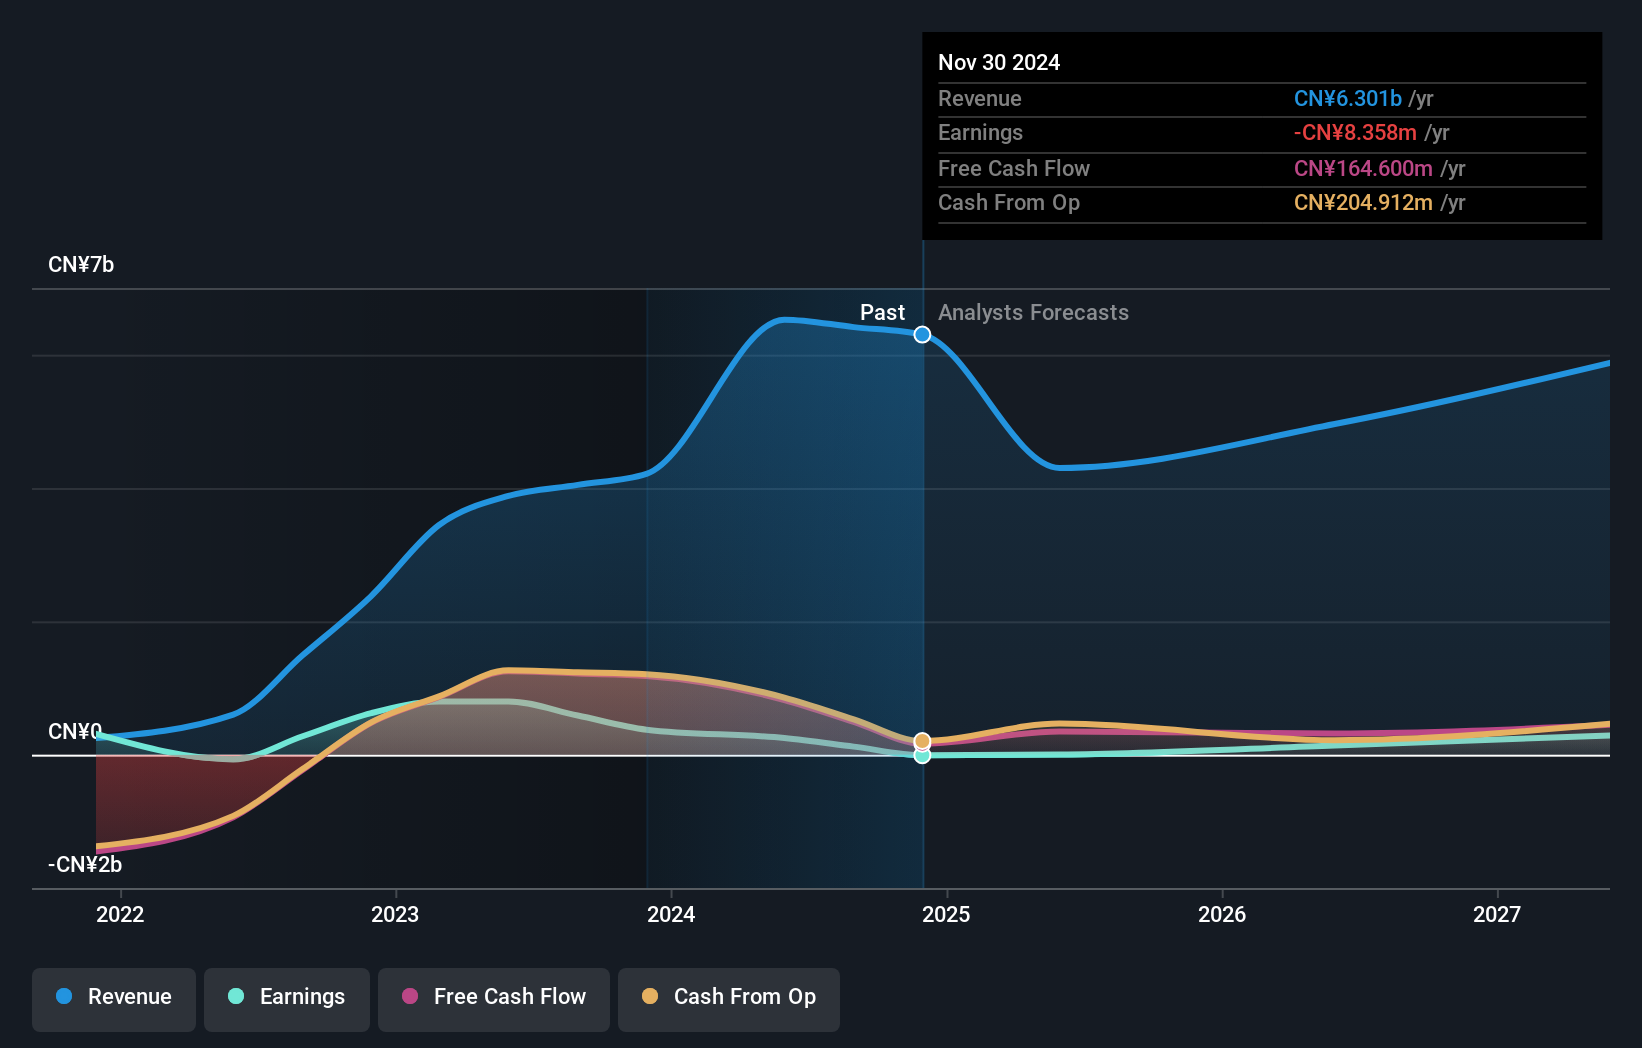Select the white Revenue data point marker
This screenshot has height=1048, width=1642.
(921, 335)
